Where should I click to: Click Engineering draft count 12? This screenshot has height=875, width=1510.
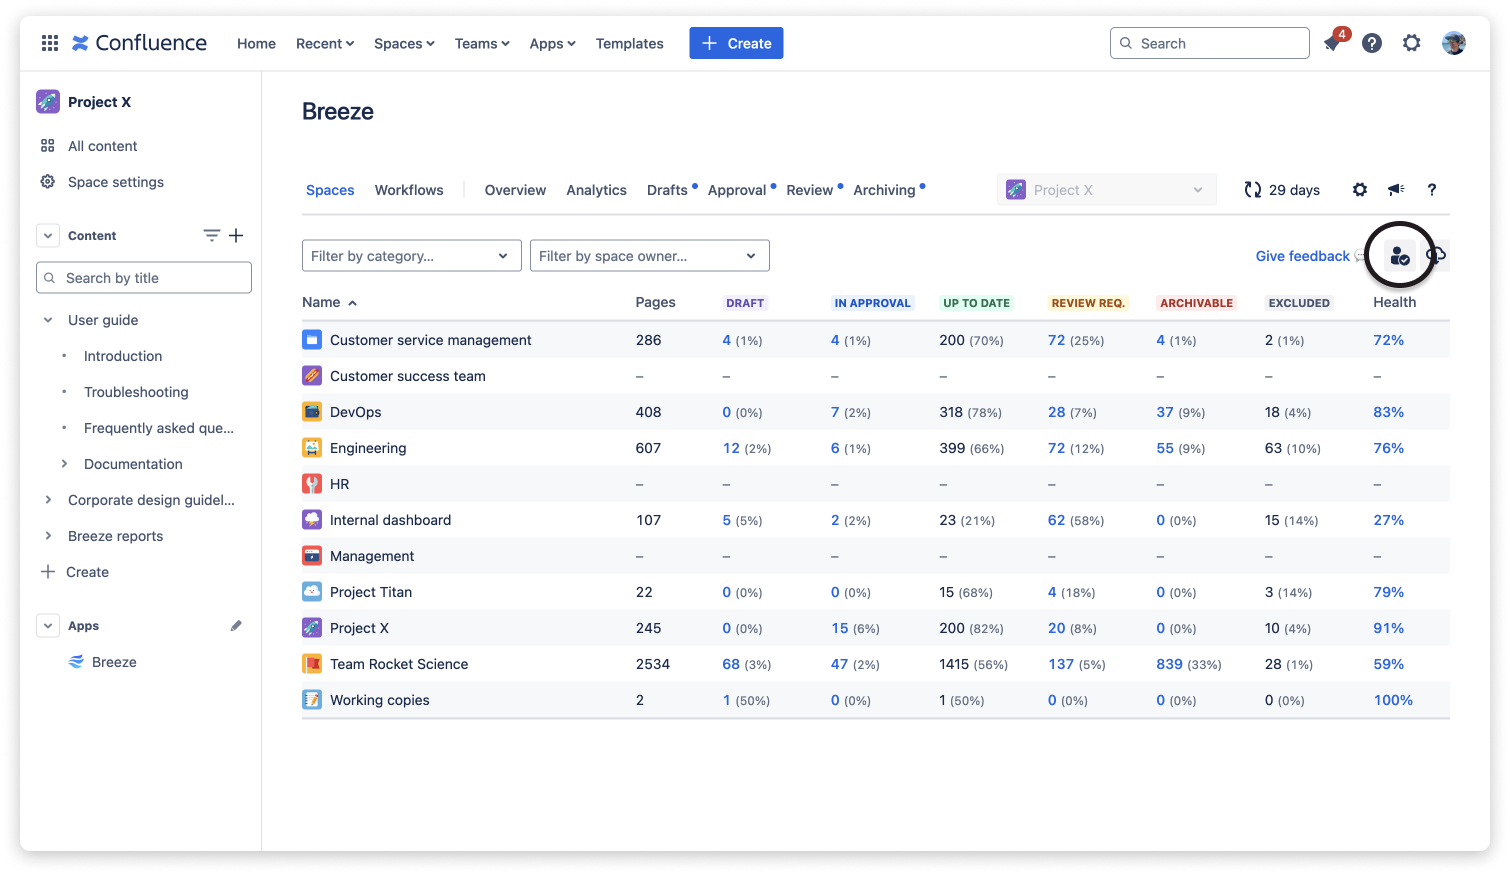point(731,448)
